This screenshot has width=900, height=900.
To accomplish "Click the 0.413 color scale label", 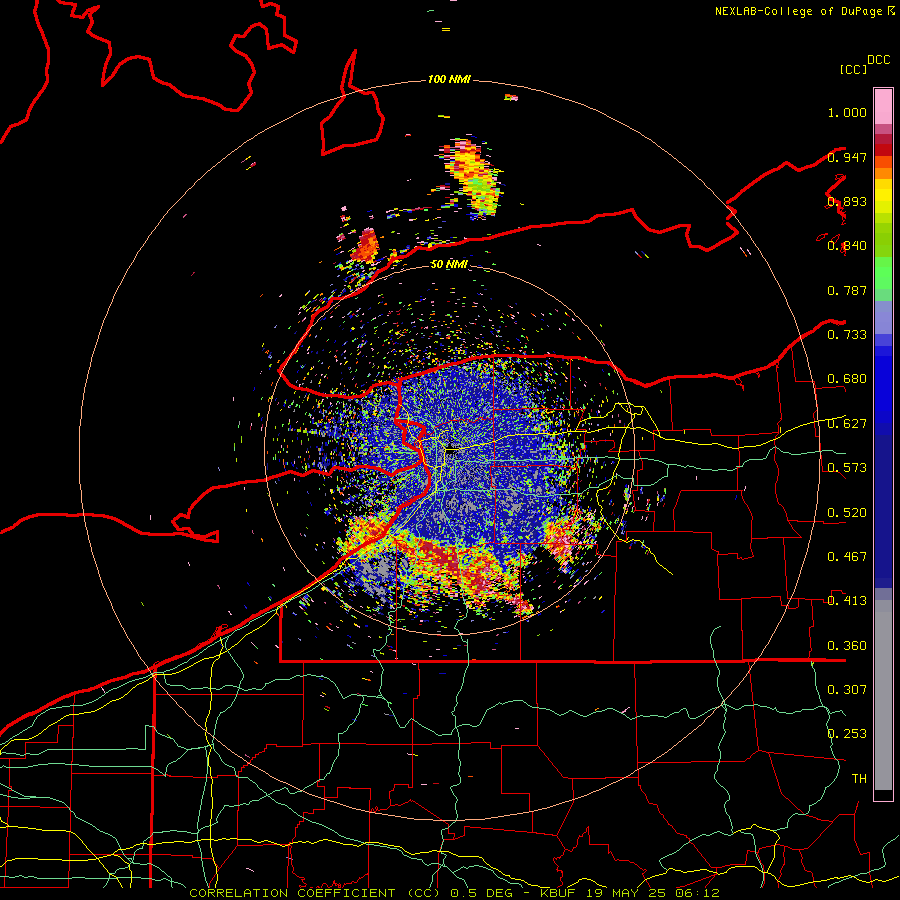I will tap(847, 601).
